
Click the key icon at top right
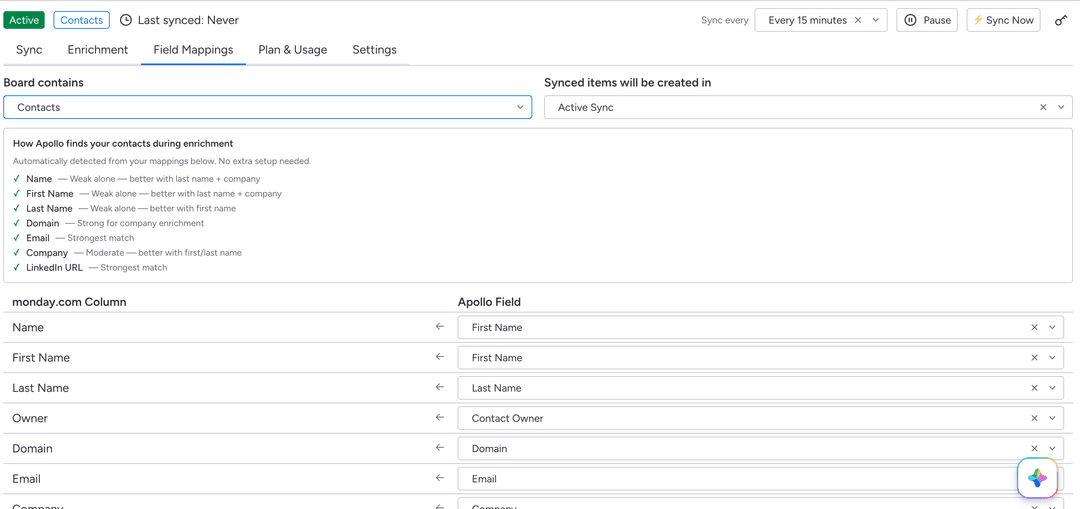click(x=1061, y=21)
